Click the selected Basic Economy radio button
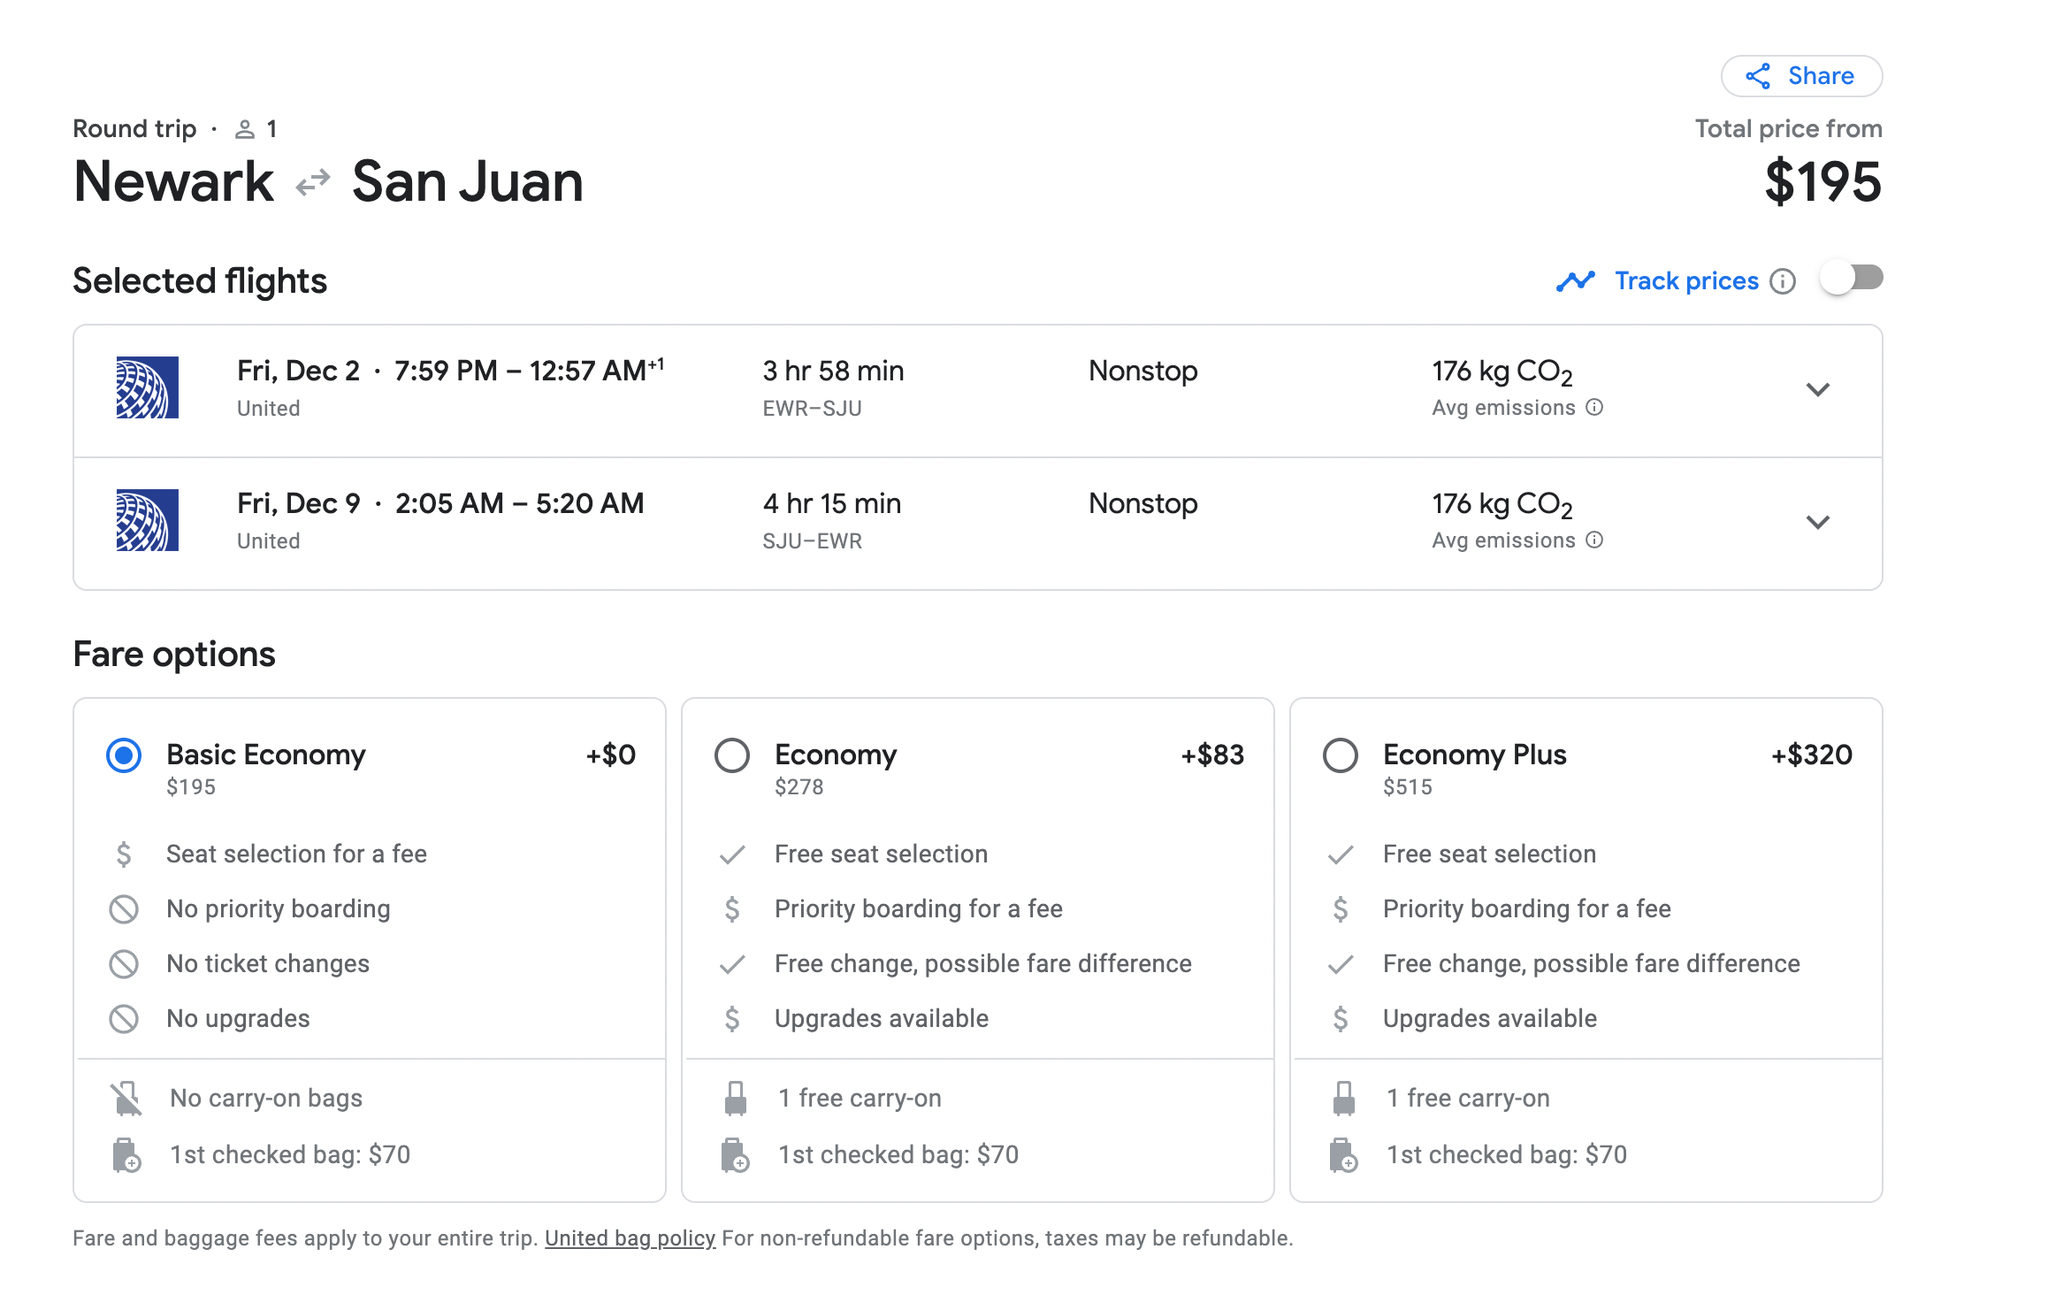The height and width of the screenshot is (1295, 2048). coord(123,756)
